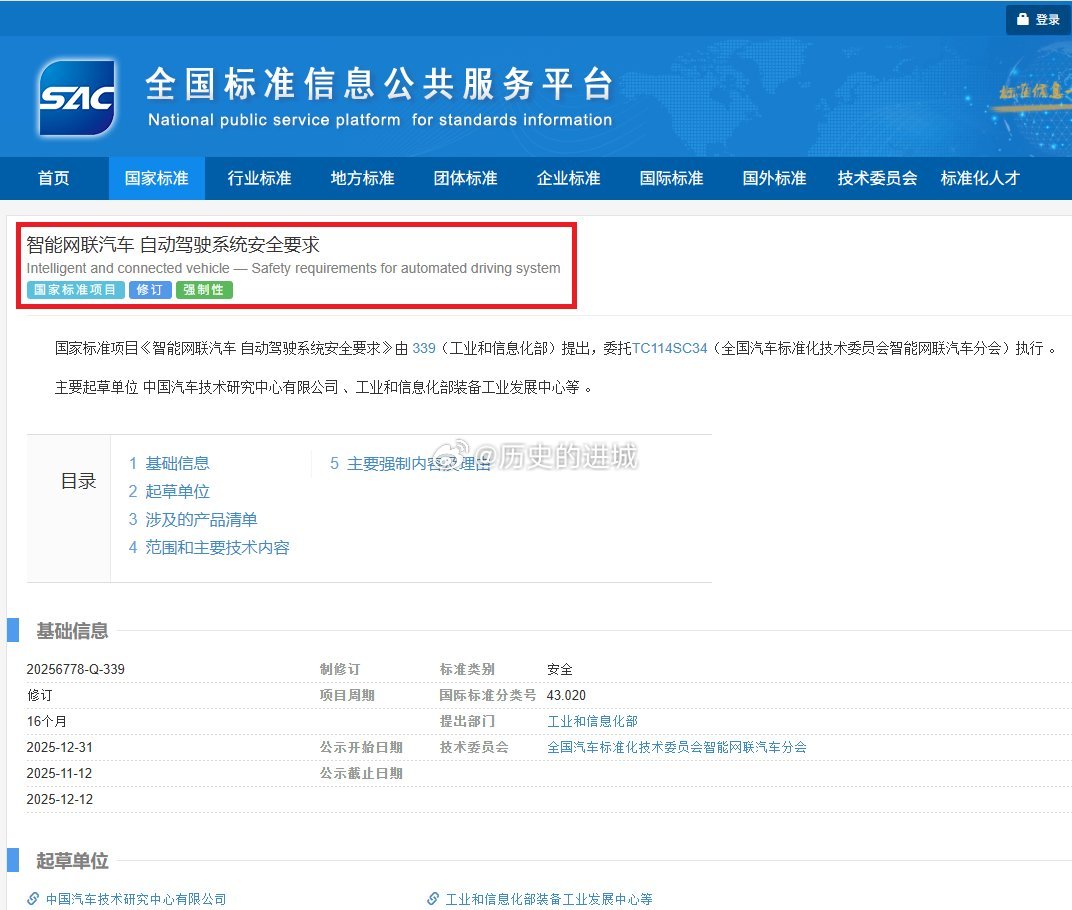
Task: Click the date 2025-12-12
Action: pos(59,799)
